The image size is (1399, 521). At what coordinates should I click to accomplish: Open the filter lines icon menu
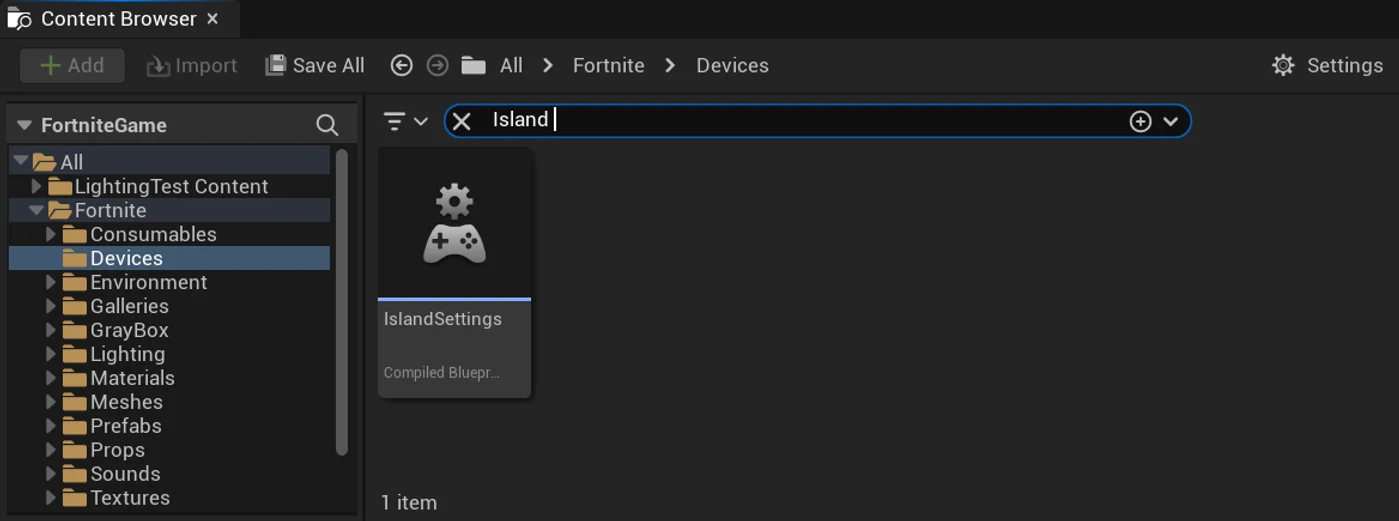[x=395, y=121]
